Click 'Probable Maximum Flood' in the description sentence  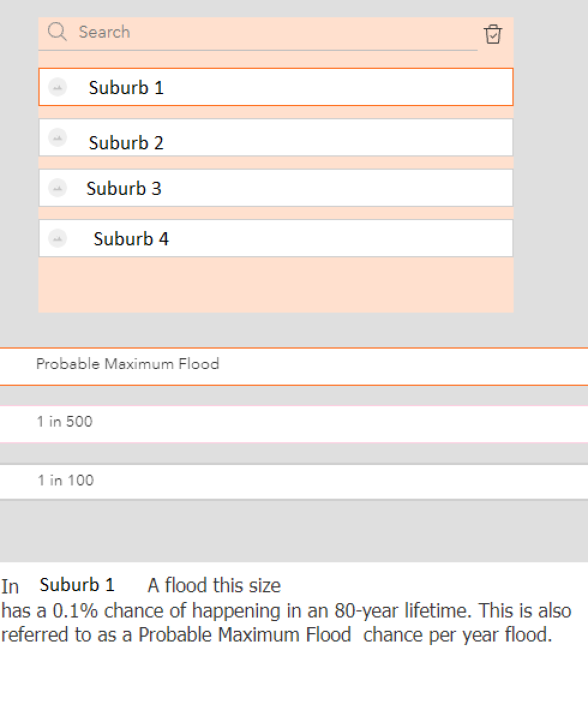[x=245, y=635]
